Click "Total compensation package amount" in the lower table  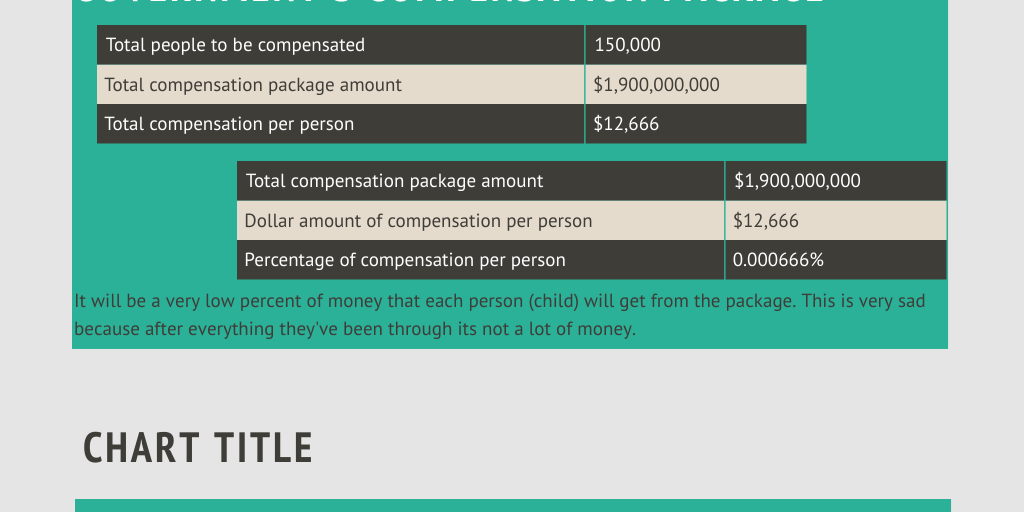[395, 181]
